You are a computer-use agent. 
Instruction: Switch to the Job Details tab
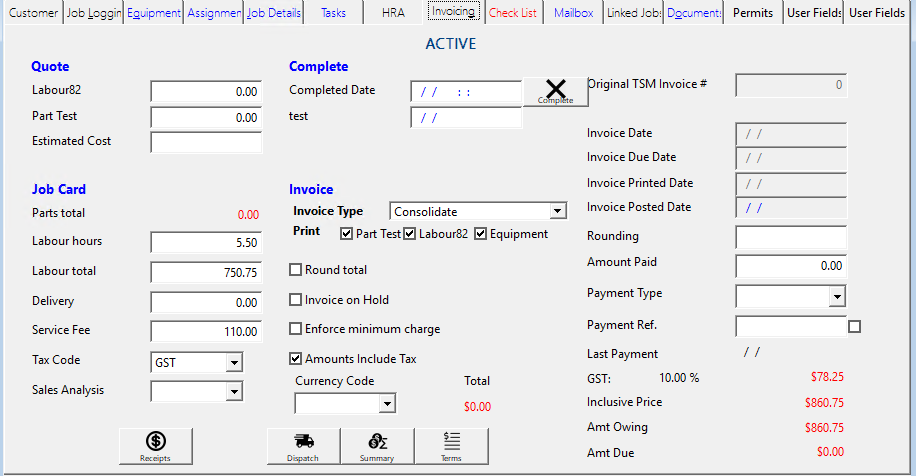click(274, 13)
